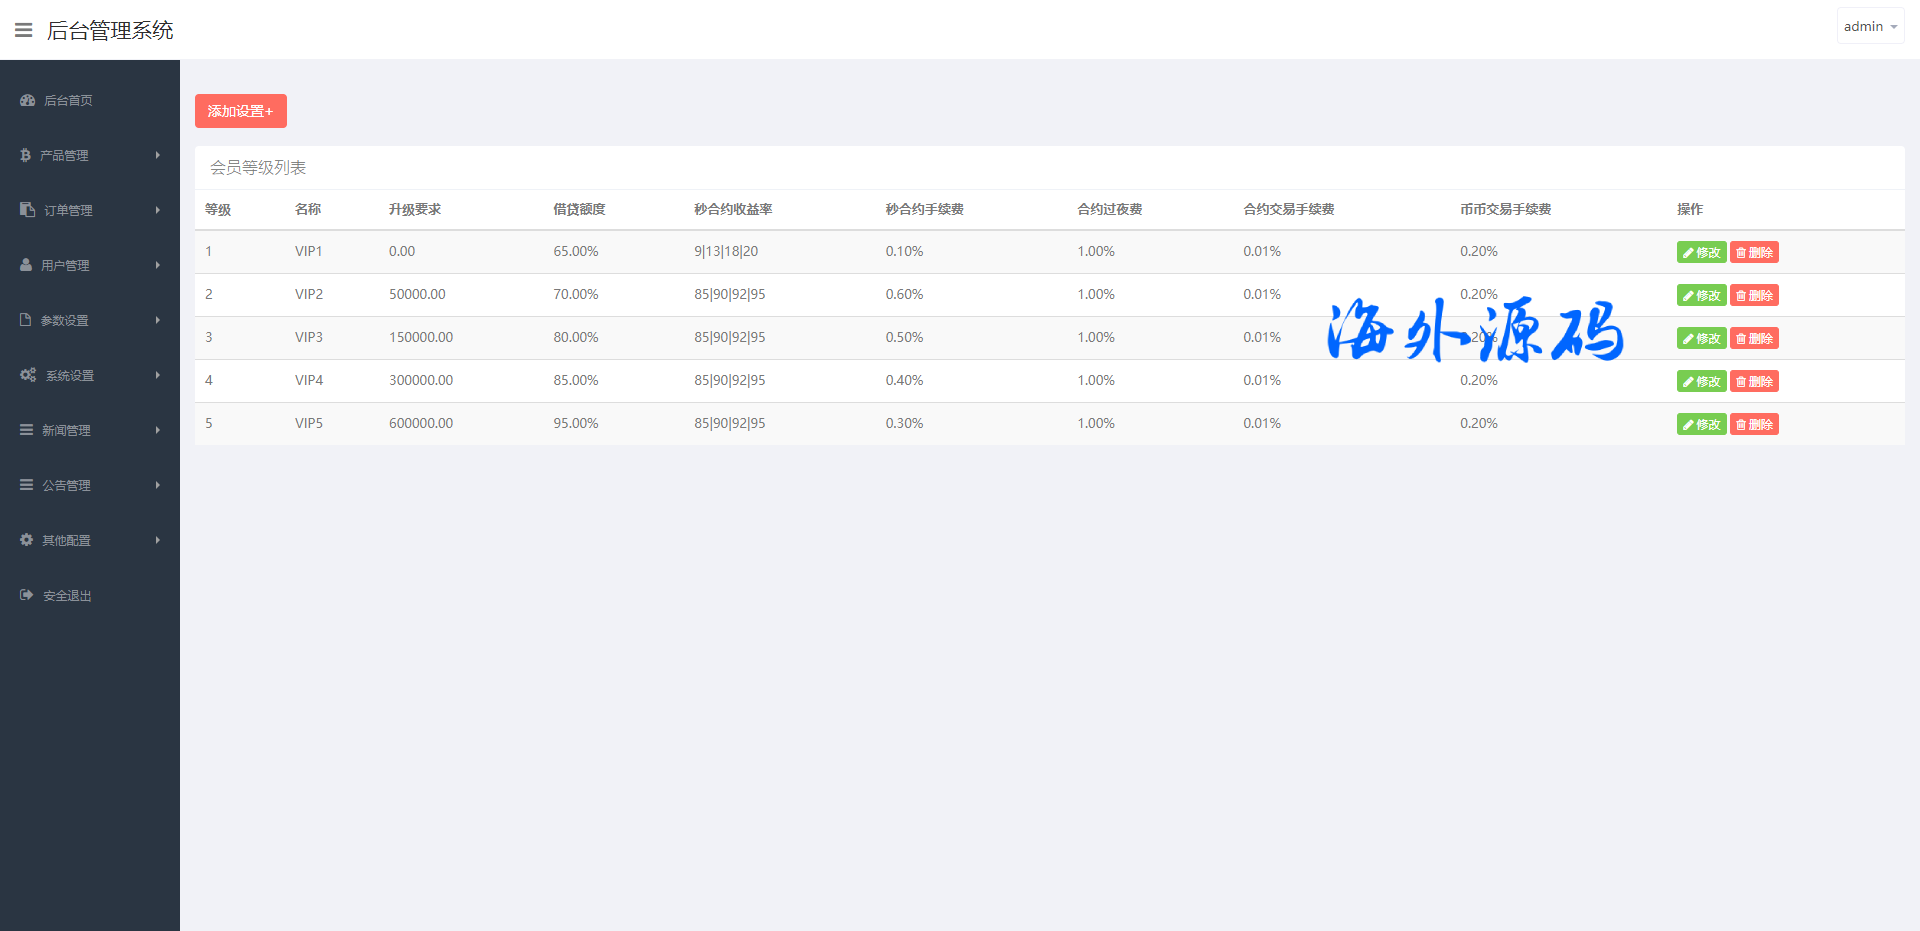Click 修改 button for VIP5 row
The height and width of the screenshot is (931, 1920).
click(x=1701, y=425)
